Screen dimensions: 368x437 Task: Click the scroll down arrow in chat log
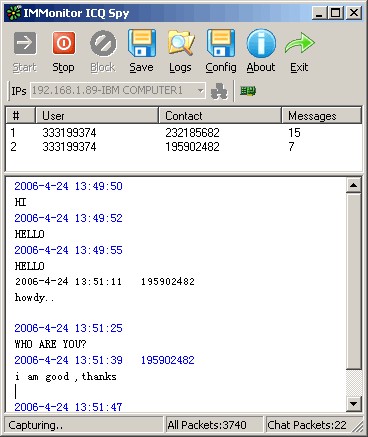click(354, 404)
